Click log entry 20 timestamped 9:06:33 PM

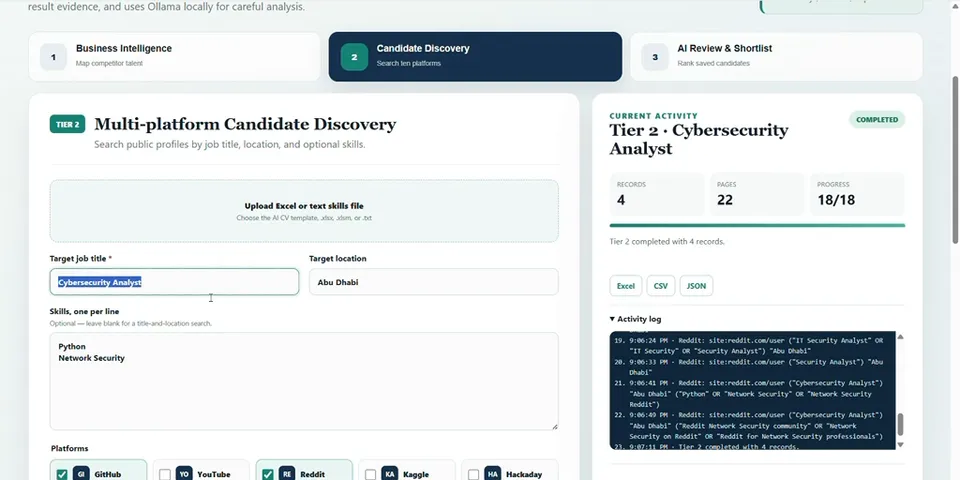749,367
